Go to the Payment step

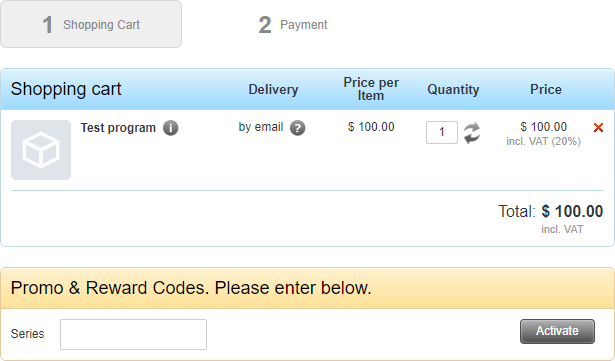(x=293, y=25)
